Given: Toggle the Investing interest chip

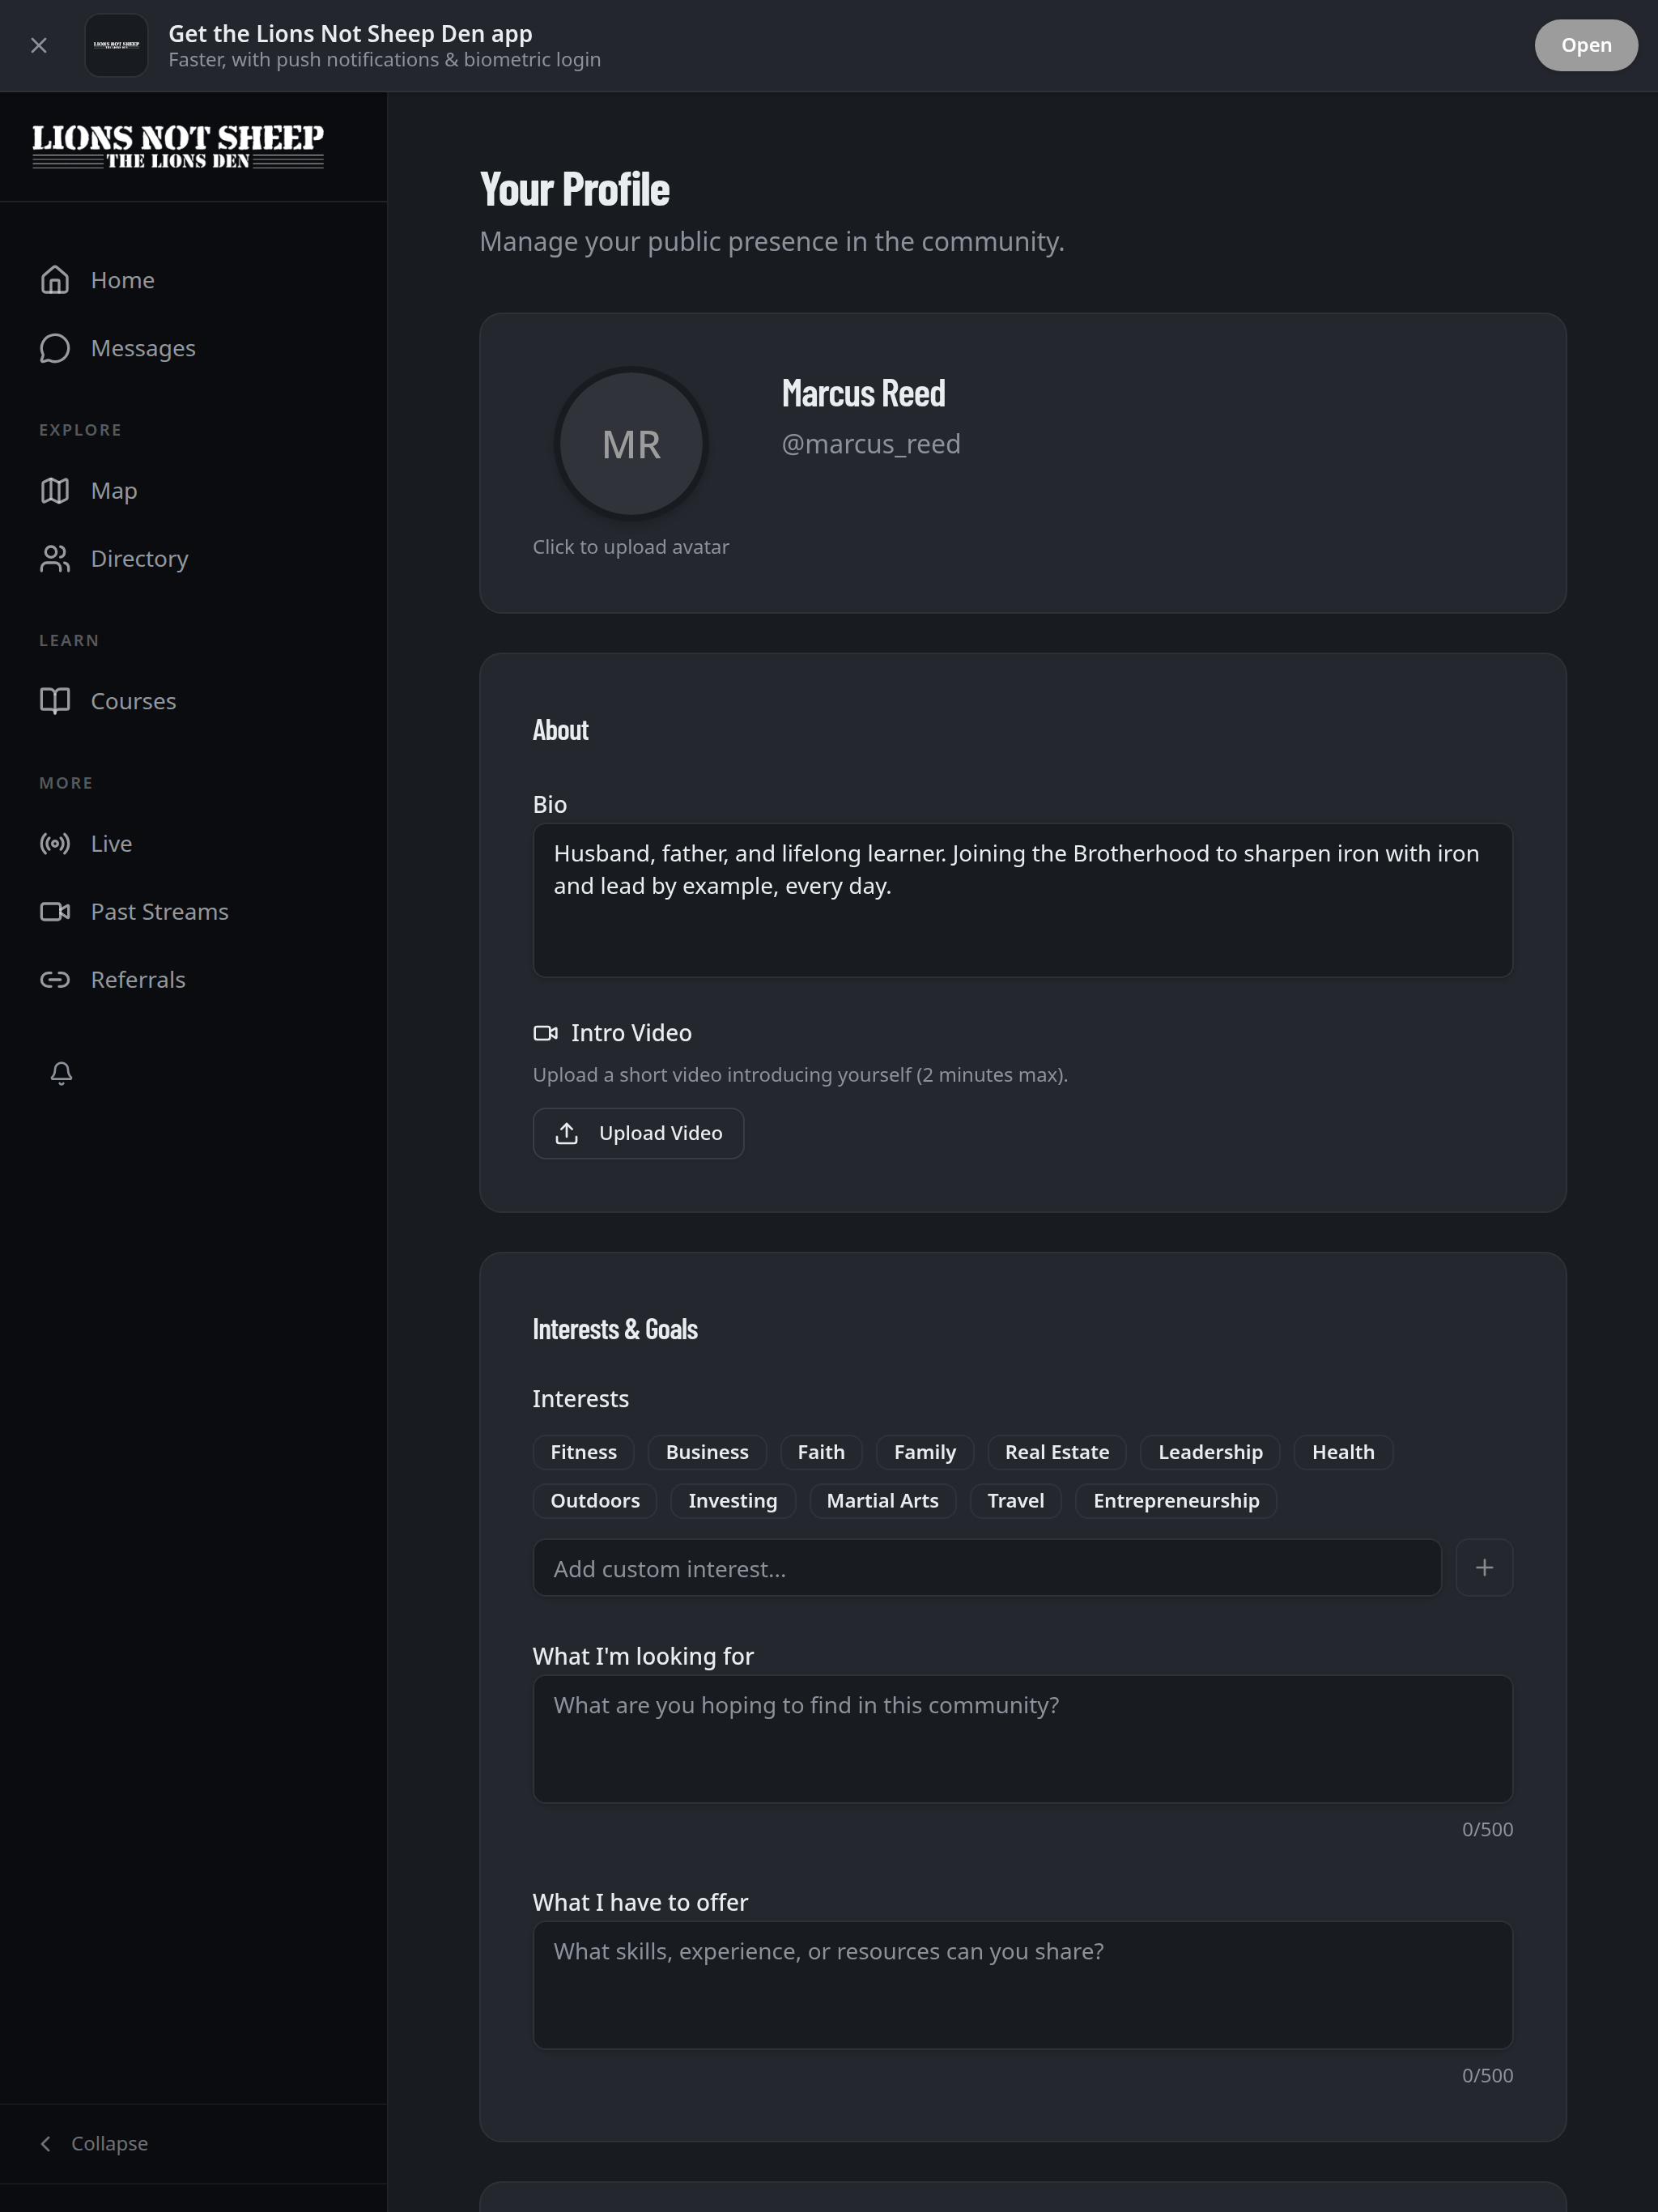Looking at the screenshot, I should [x=733, y=1501].
